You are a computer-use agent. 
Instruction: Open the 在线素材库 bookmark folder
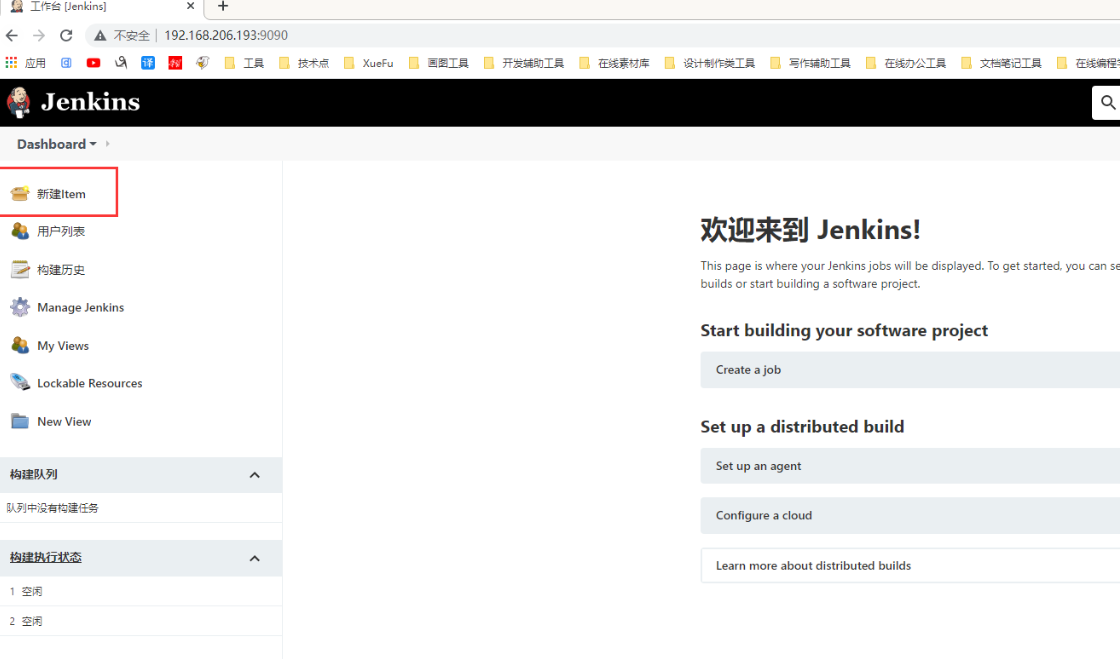[614, 63]
